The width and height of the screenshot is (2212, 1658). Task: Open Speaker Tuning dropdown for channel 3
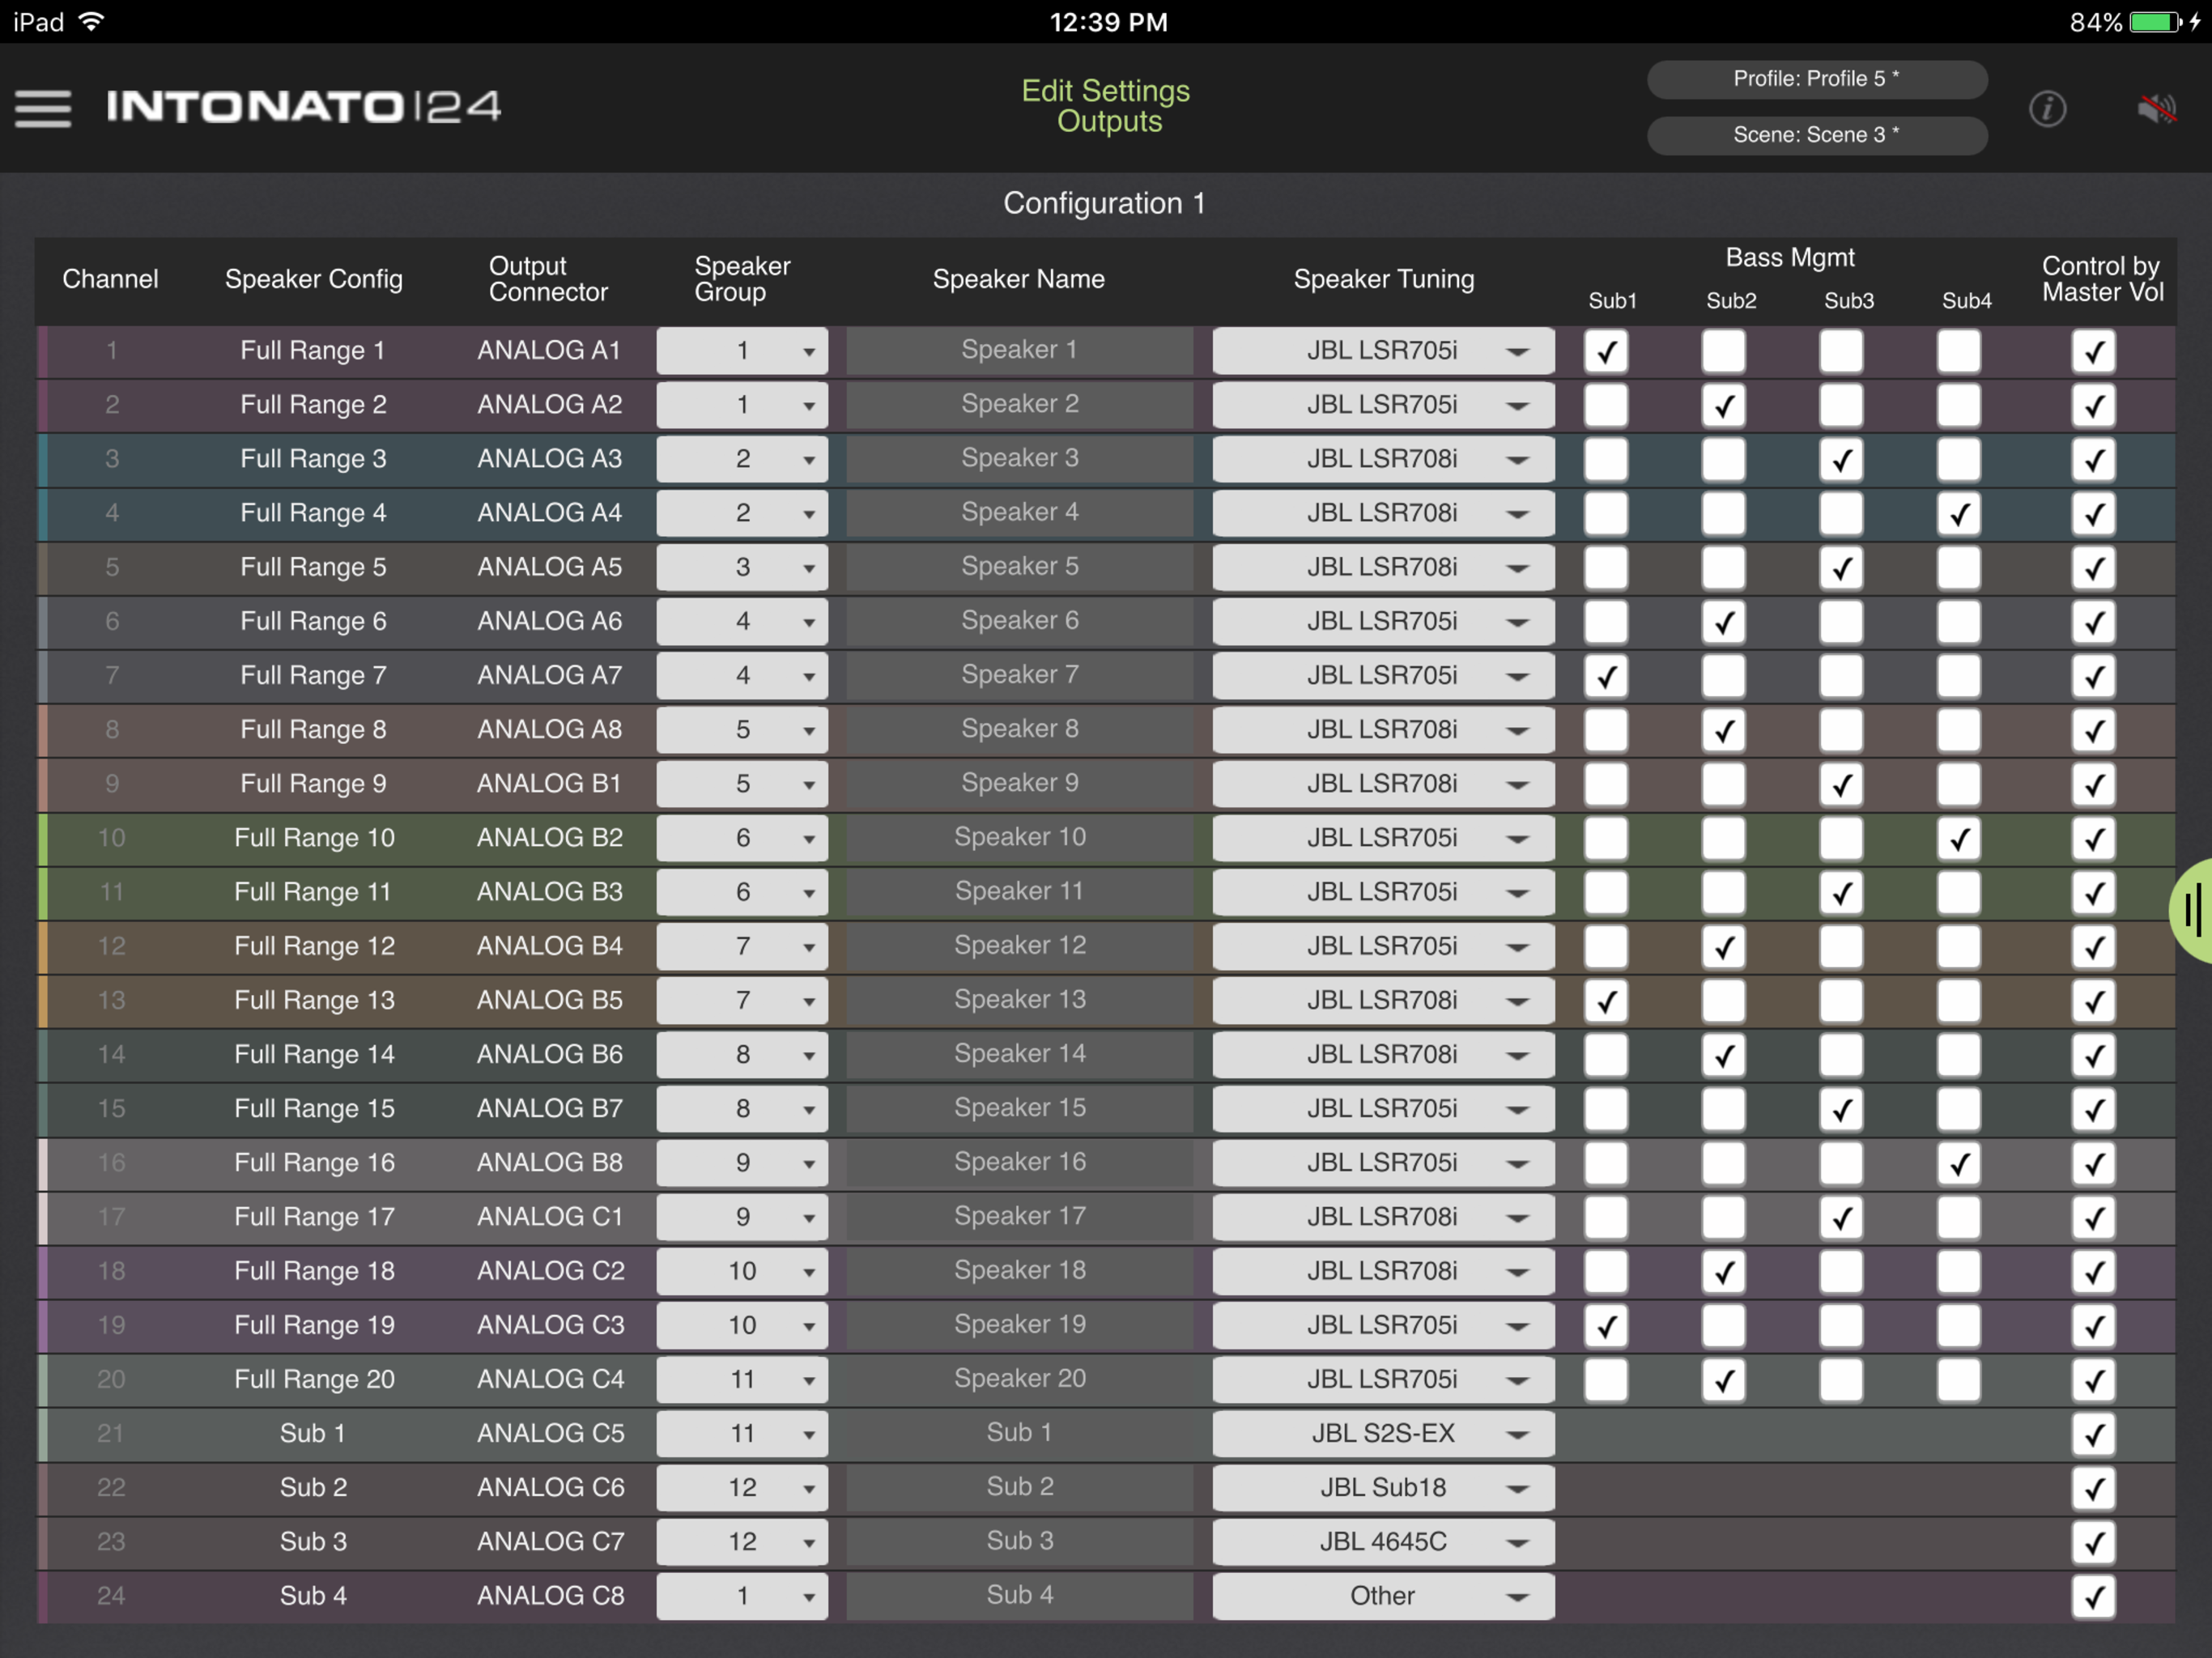point(1383,459)
